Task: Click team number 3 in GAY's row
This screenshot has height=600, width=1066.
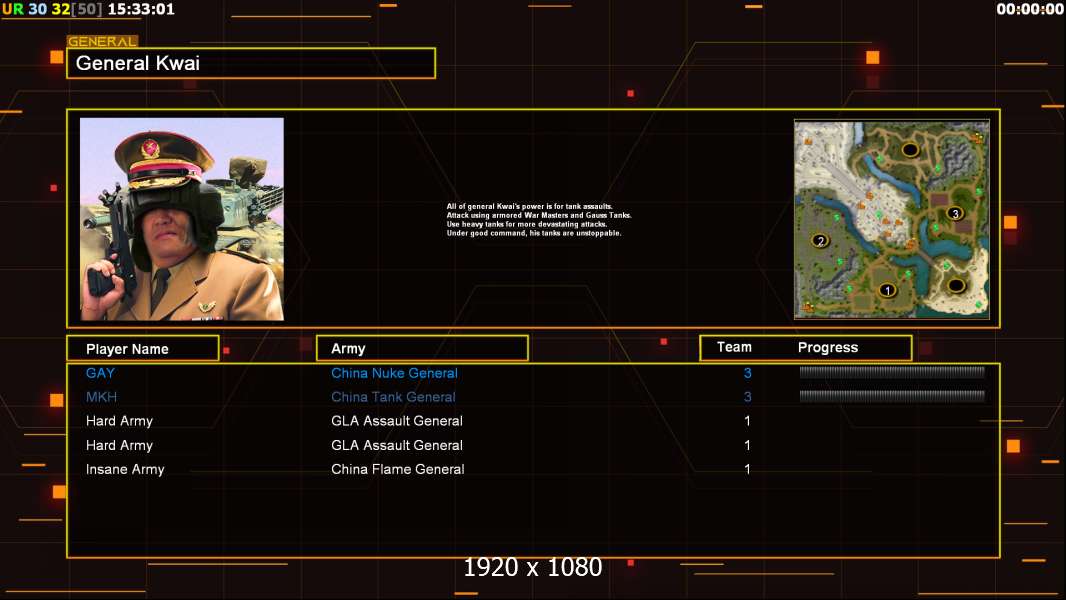Action: [748, 373]
